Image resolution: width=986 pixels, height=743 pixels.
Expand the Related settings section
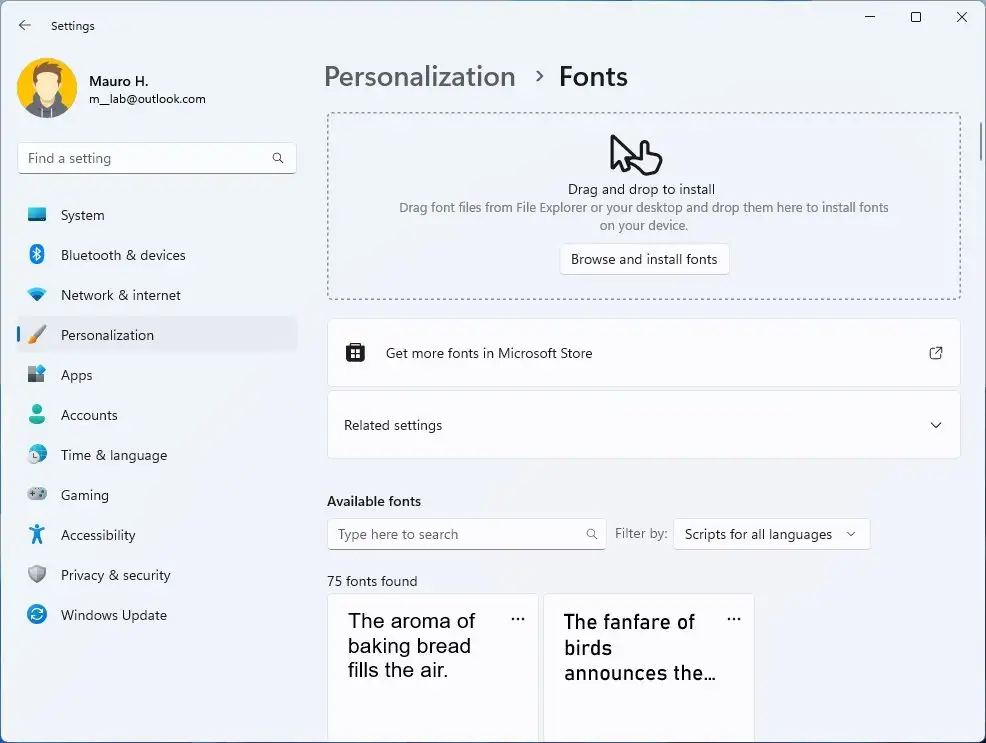pyautogui.click(x=935, y=425)
